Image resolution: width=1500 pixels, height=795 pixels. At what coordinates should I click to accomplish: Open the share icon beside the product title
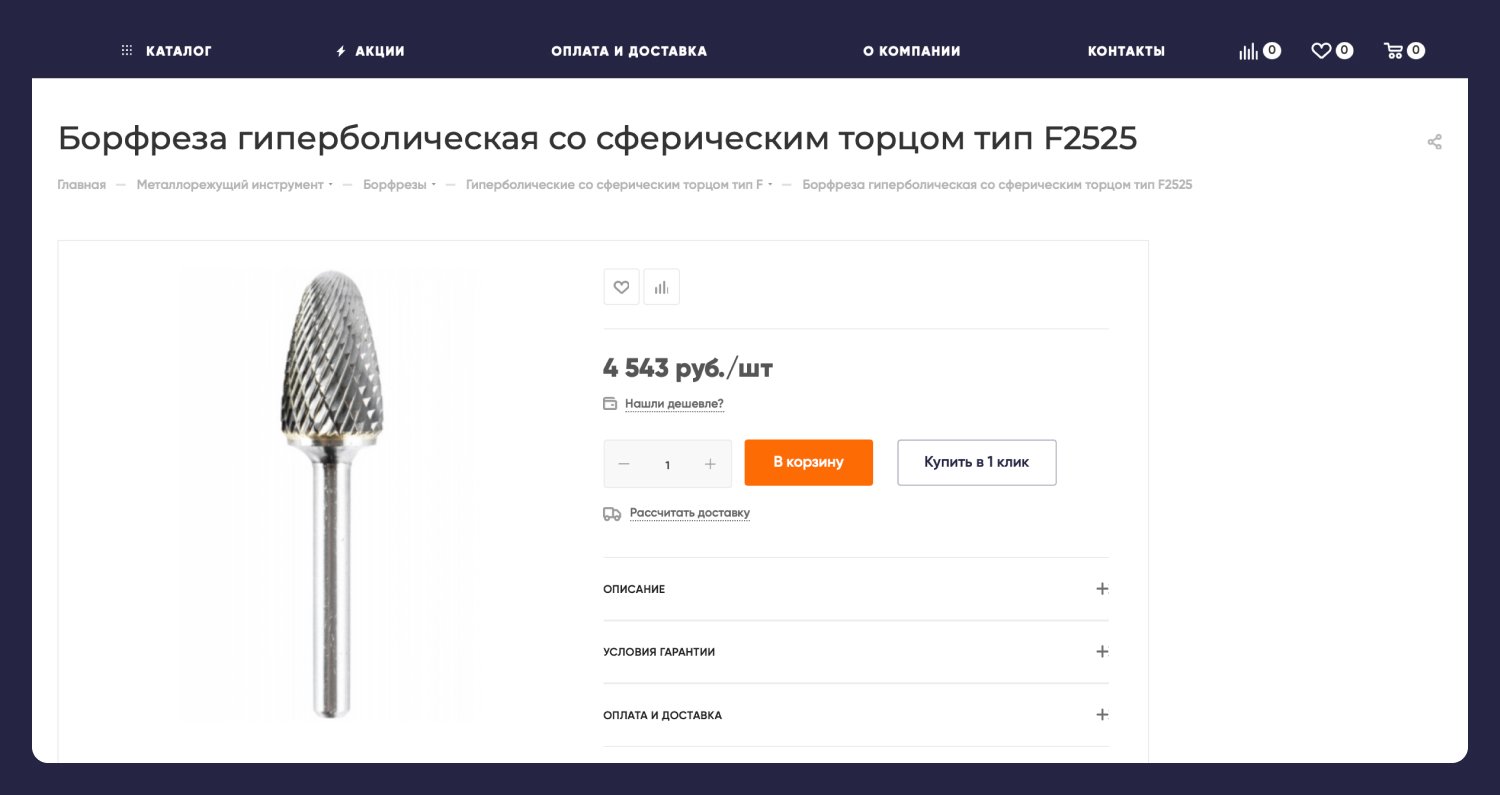[x=1434, y=142]
